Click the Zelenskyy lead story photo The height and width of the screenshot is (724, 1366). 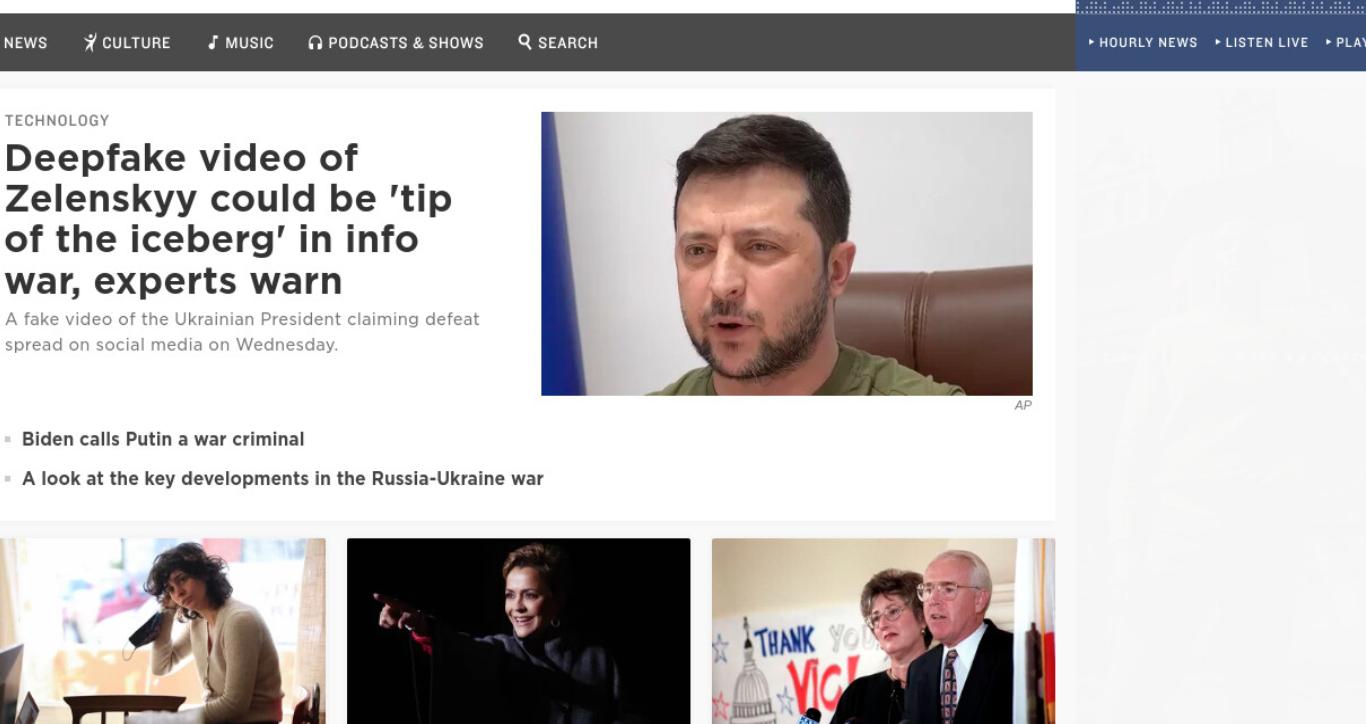coord(787,253)
